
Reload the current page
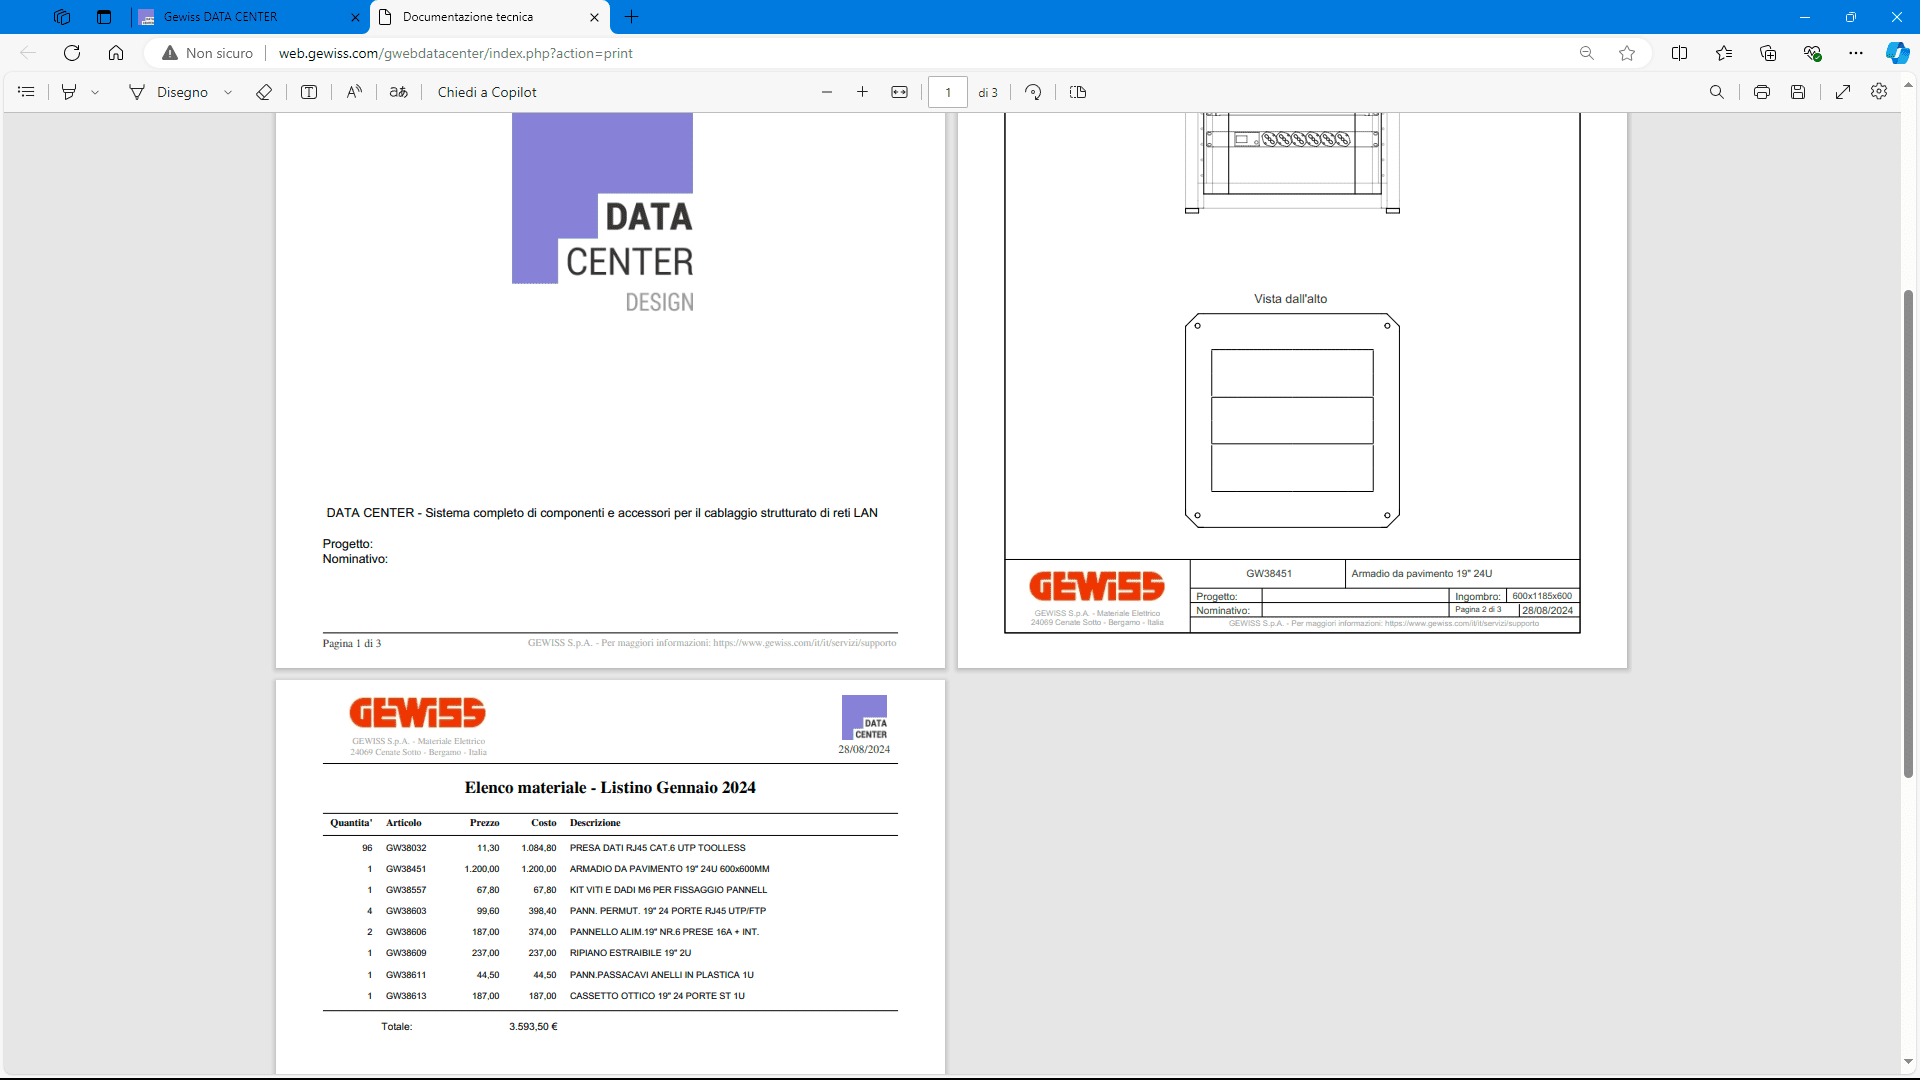(x=72, y=53)
